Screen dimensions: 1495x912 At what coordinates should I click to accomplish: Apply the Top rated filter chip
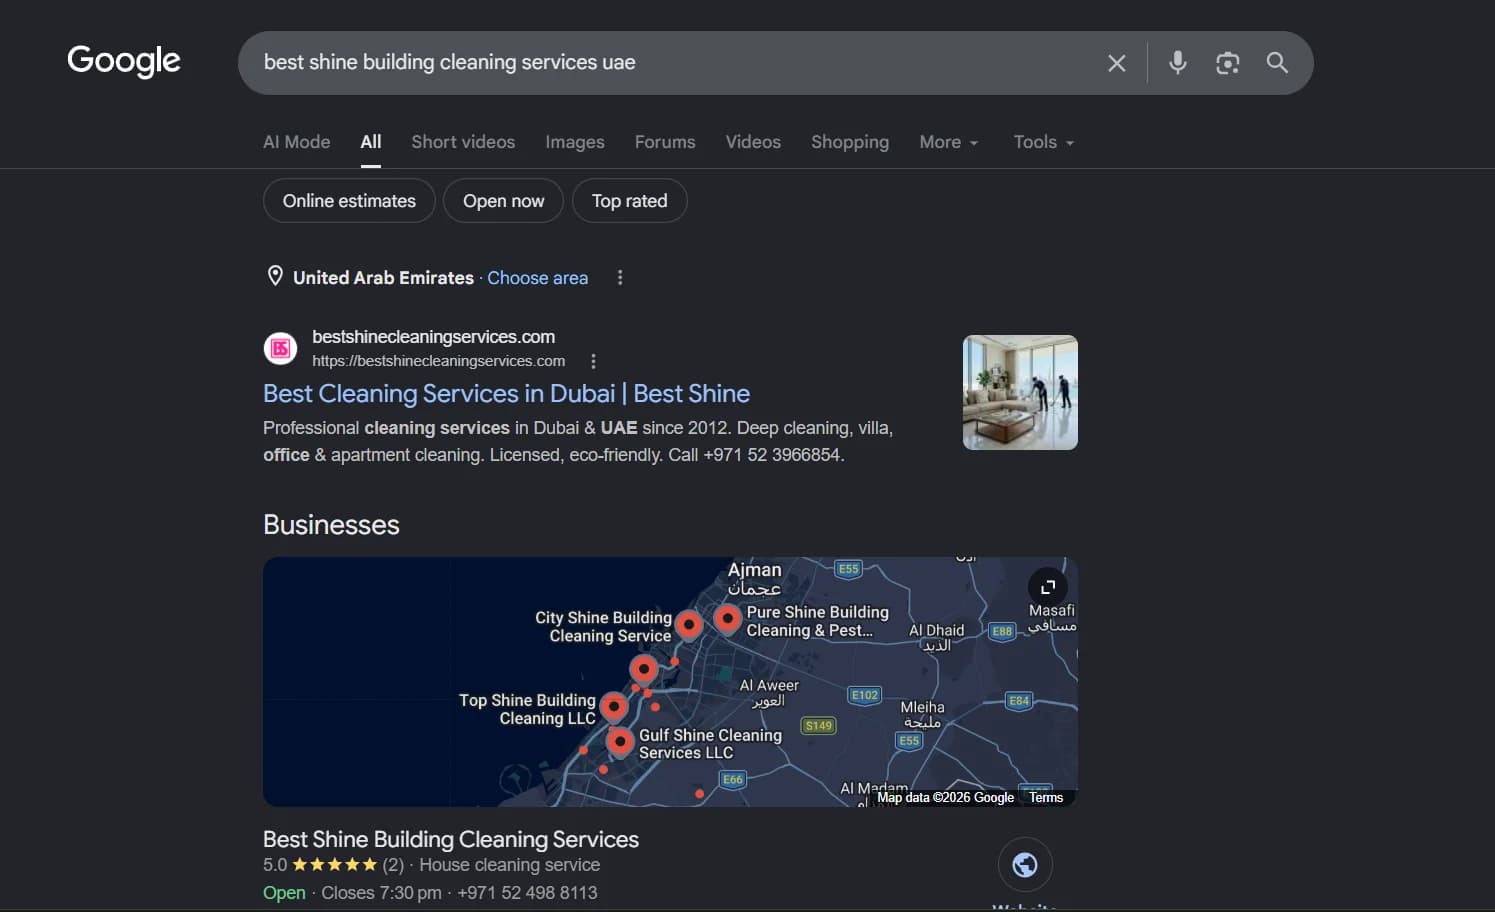coord(629,201)
